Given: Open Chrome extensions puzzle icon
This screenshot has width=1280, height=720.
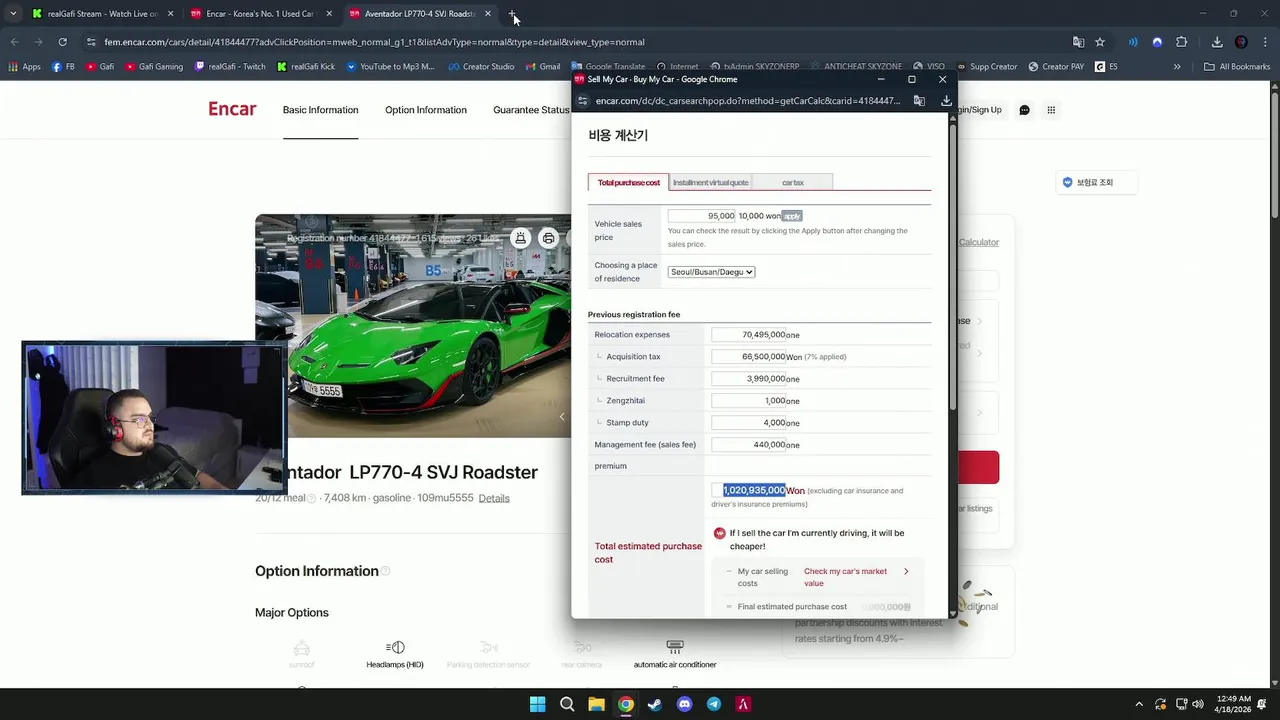Looking at the screenshot, I should (x=1181, y=42).
